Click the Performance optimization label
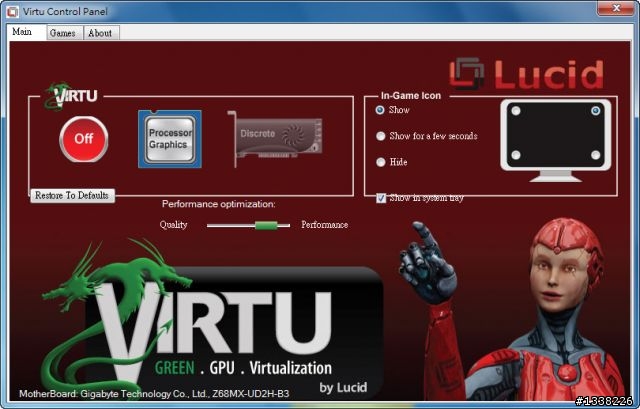640x409 pixels. [x=219, y=204]
